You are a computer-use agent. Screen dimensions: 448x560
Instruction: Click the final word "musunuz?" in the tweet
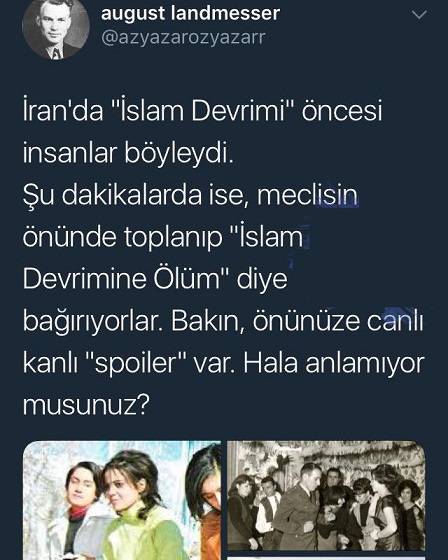pyautogui.click(x=85, y=405)
